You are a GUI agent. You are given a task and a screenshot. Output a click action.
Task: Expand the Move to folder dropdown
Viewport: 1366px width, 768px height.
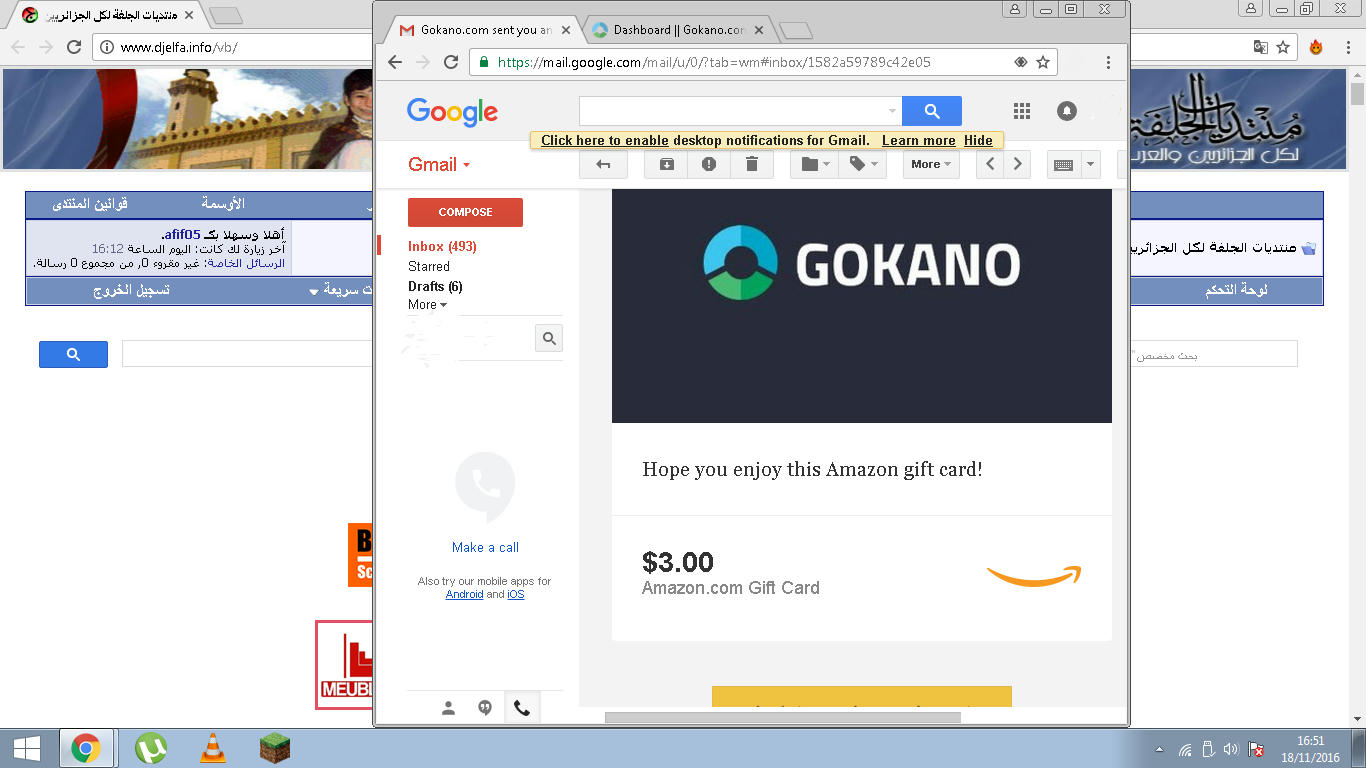coord(816,164)
